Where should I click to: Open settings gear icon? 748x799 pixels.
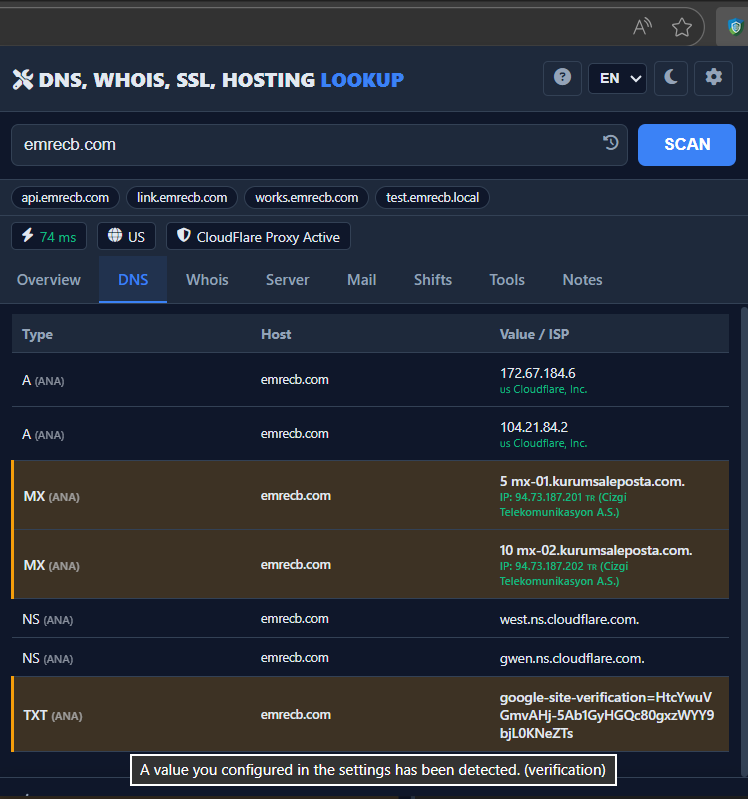[713, 78]
